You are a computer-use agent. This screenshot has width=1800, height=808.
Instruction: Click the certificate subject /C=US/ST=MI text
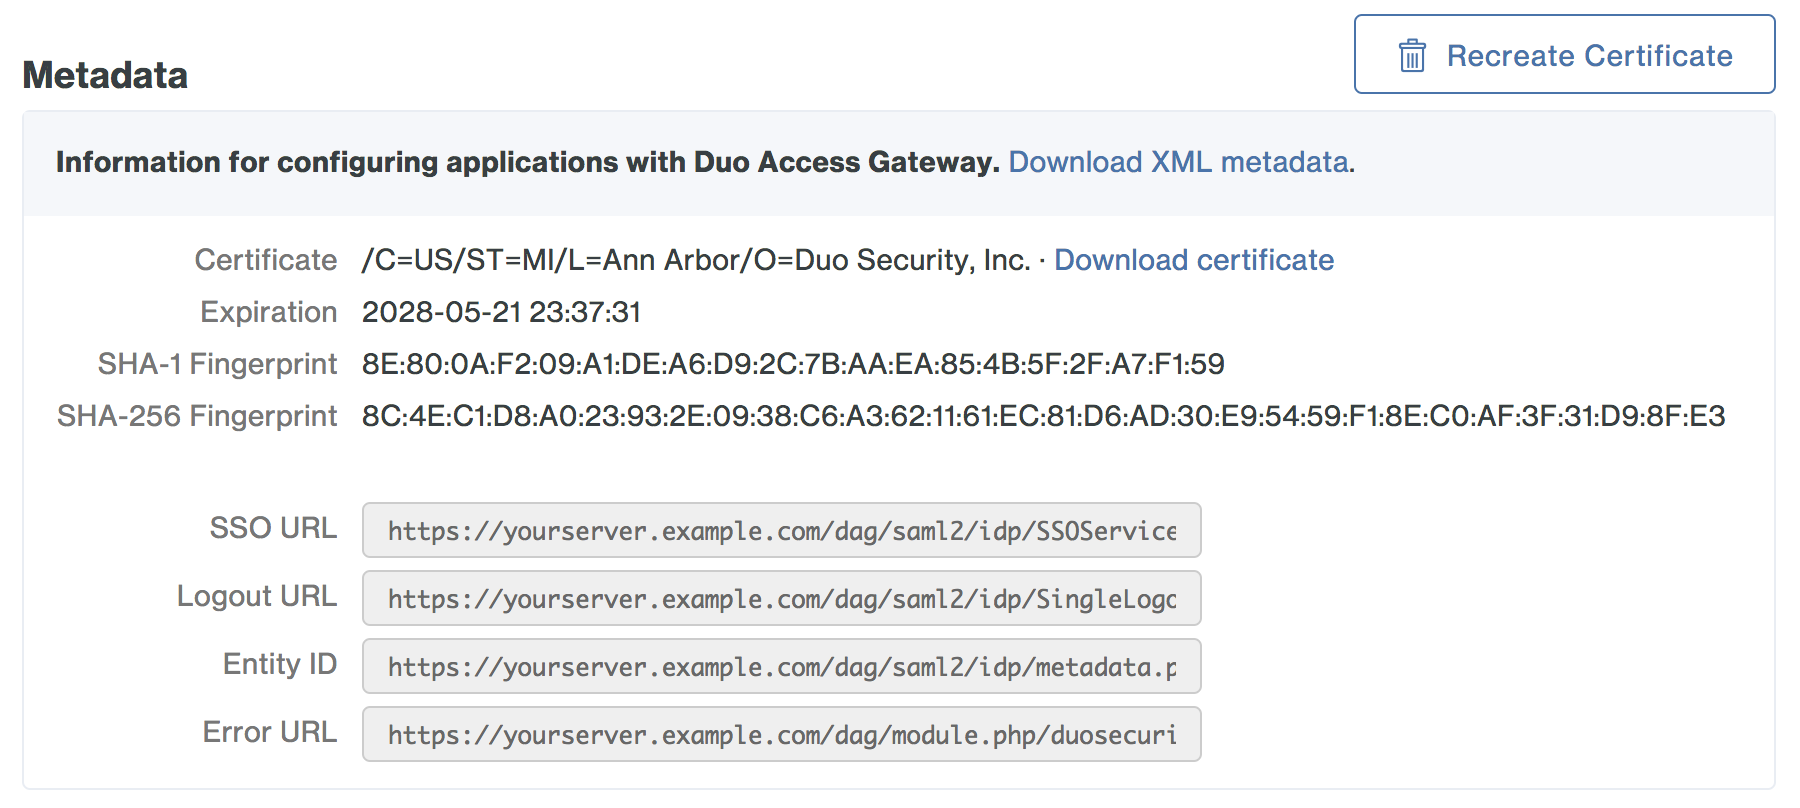[x=695, y=260]
